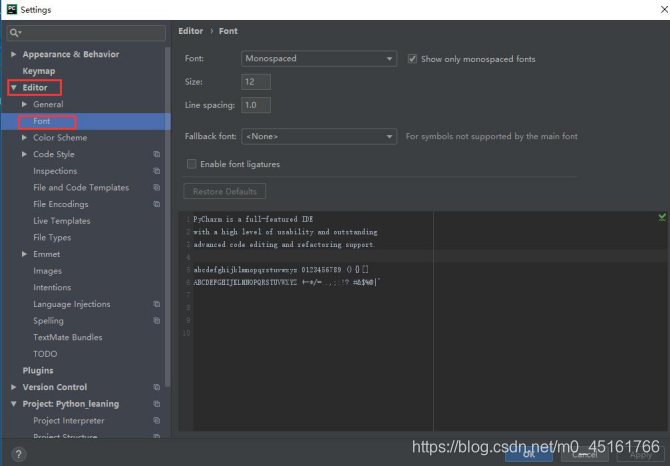Open the Font dropdown showing Monospaced
This screenshot has width=670, height=466.
(x=319, y=59)
